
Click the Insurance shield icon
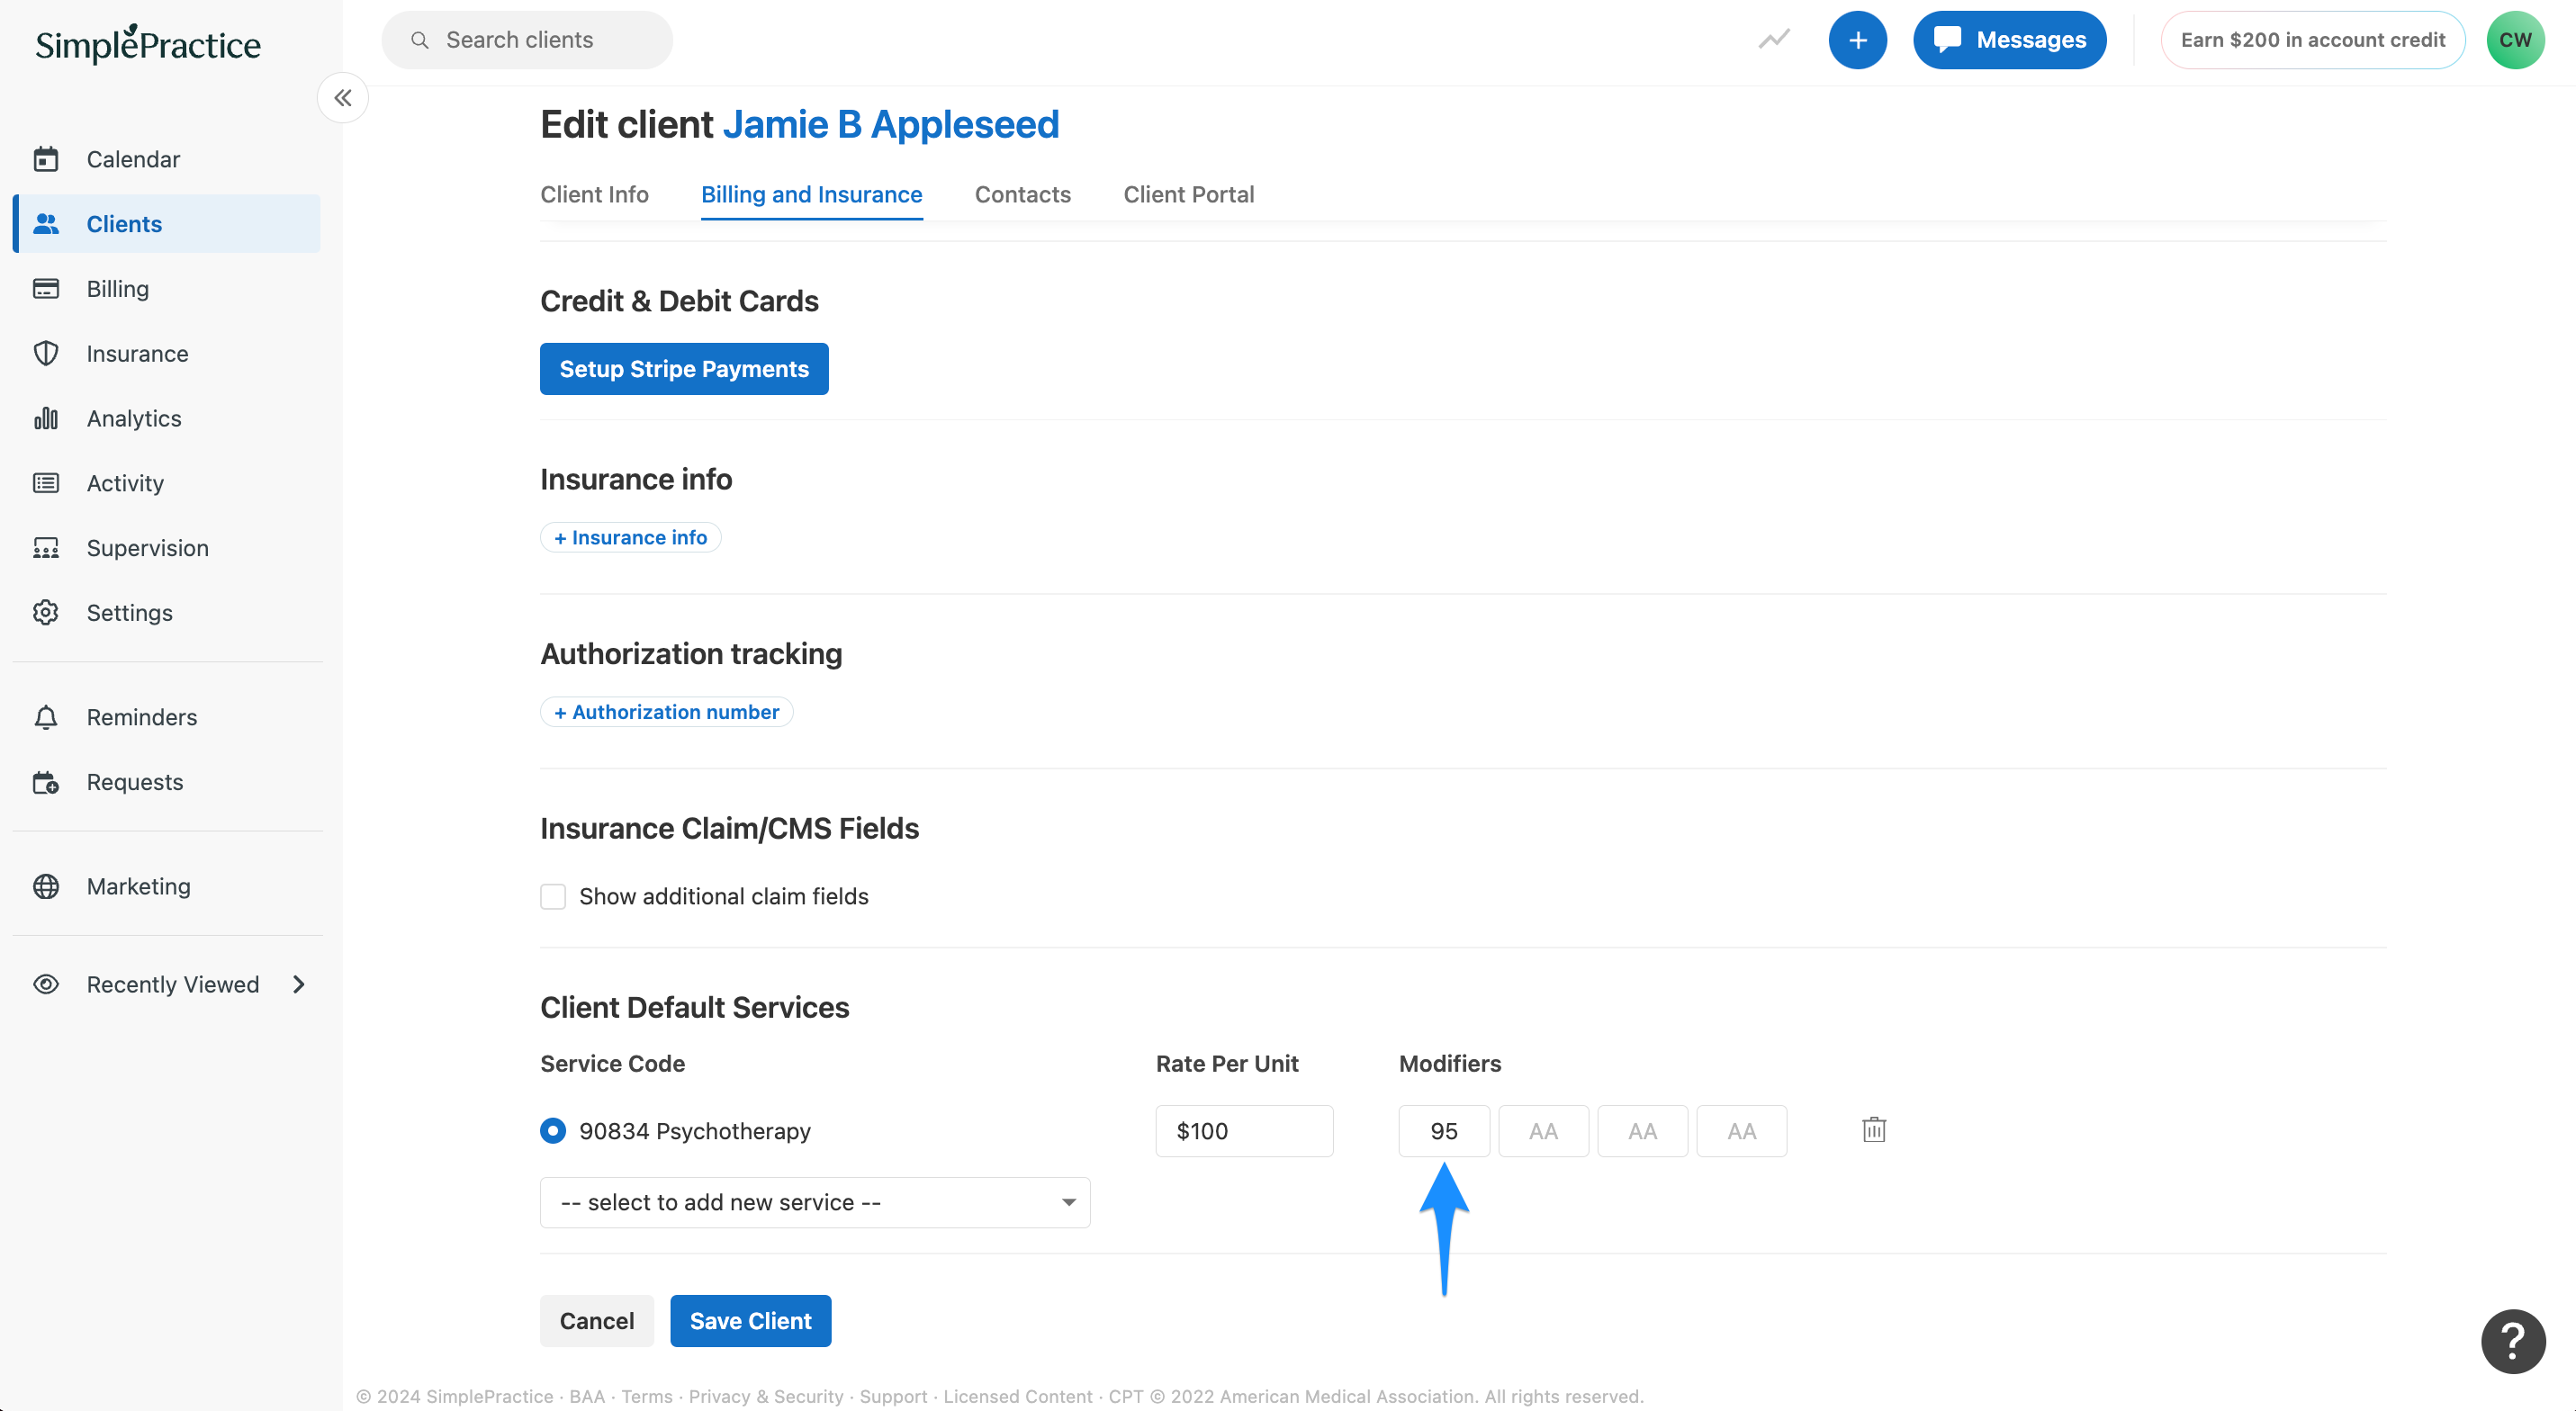[x=46, y=353]
